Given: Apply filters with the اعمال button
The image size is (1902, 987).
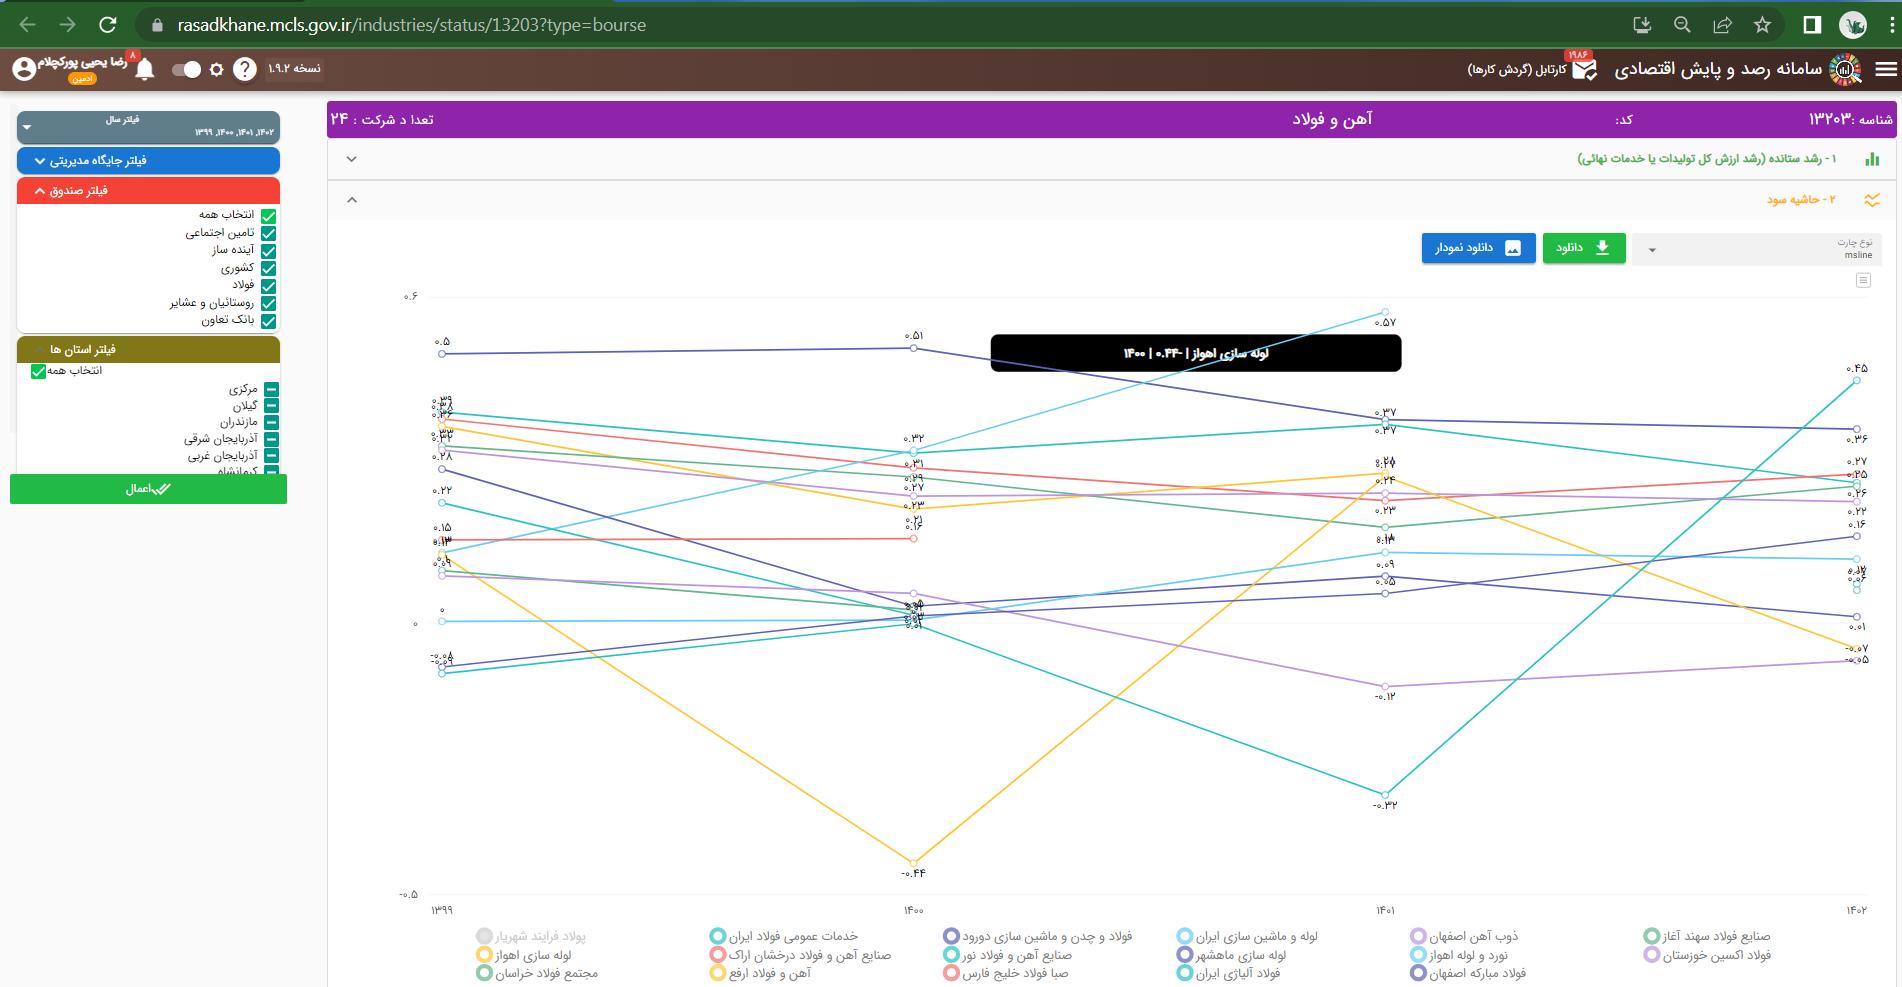Looking at the screenshot, I should tap(148, 489).
